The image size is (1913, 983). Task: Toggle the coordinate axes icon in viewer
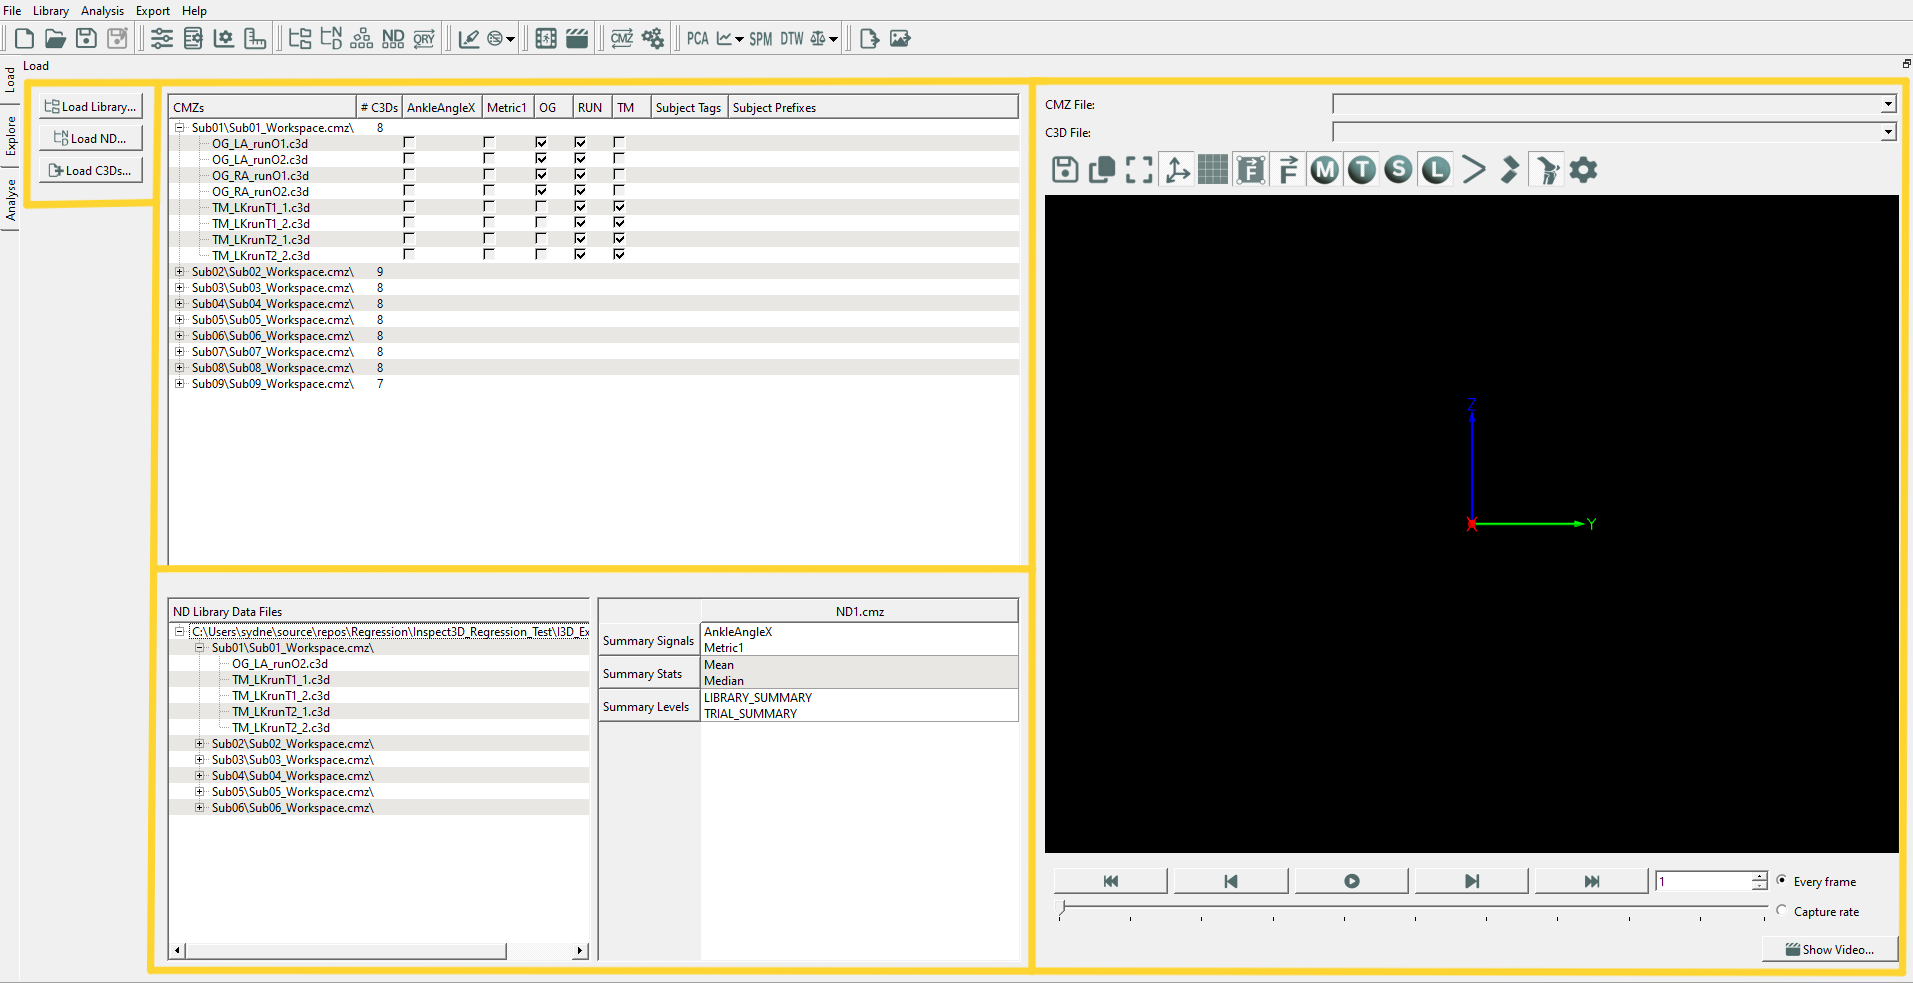click(1177, 170)
